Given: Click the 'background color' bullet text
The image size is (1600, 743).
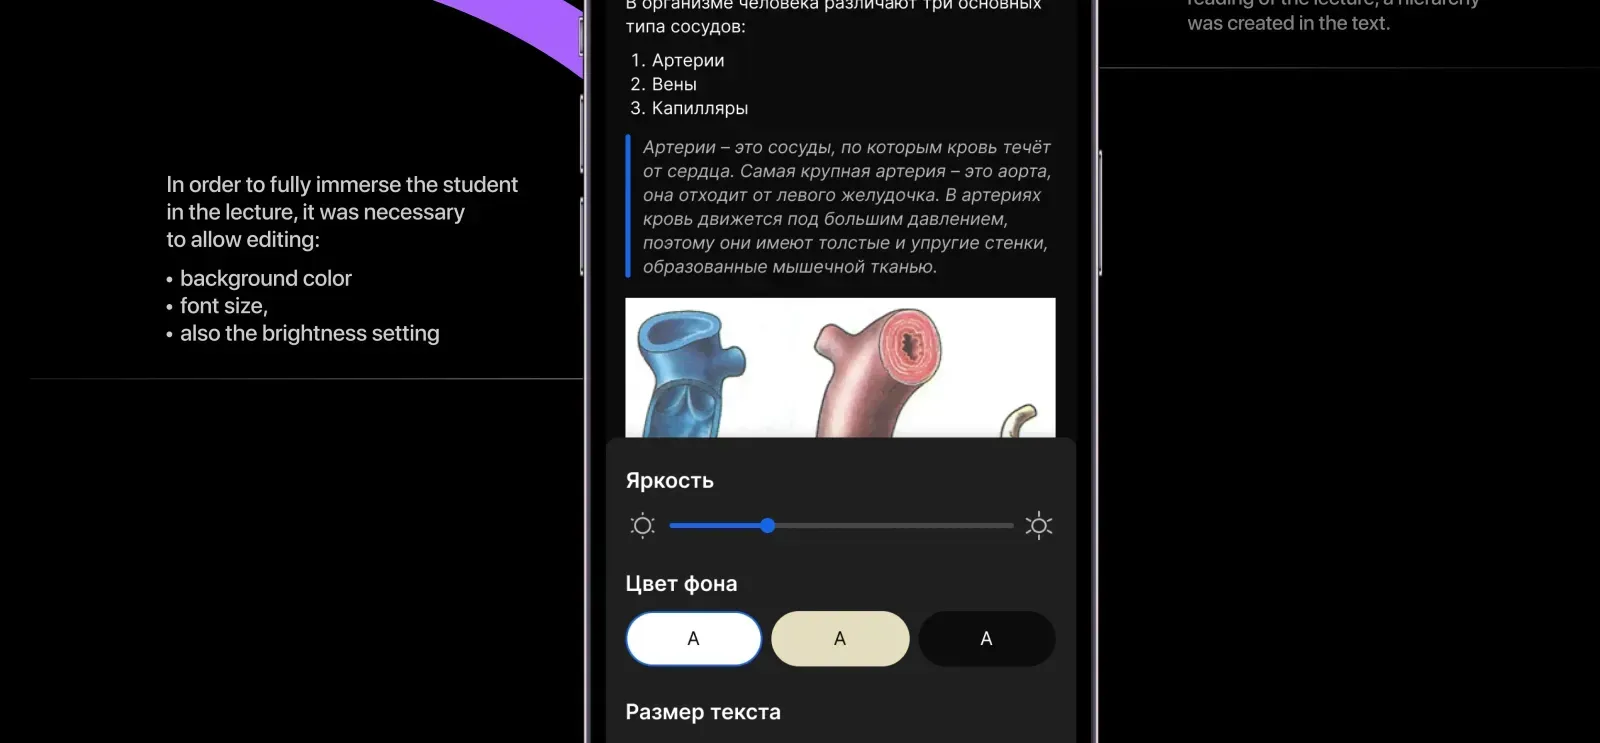Looking at the screenshot, I should 266,278.
